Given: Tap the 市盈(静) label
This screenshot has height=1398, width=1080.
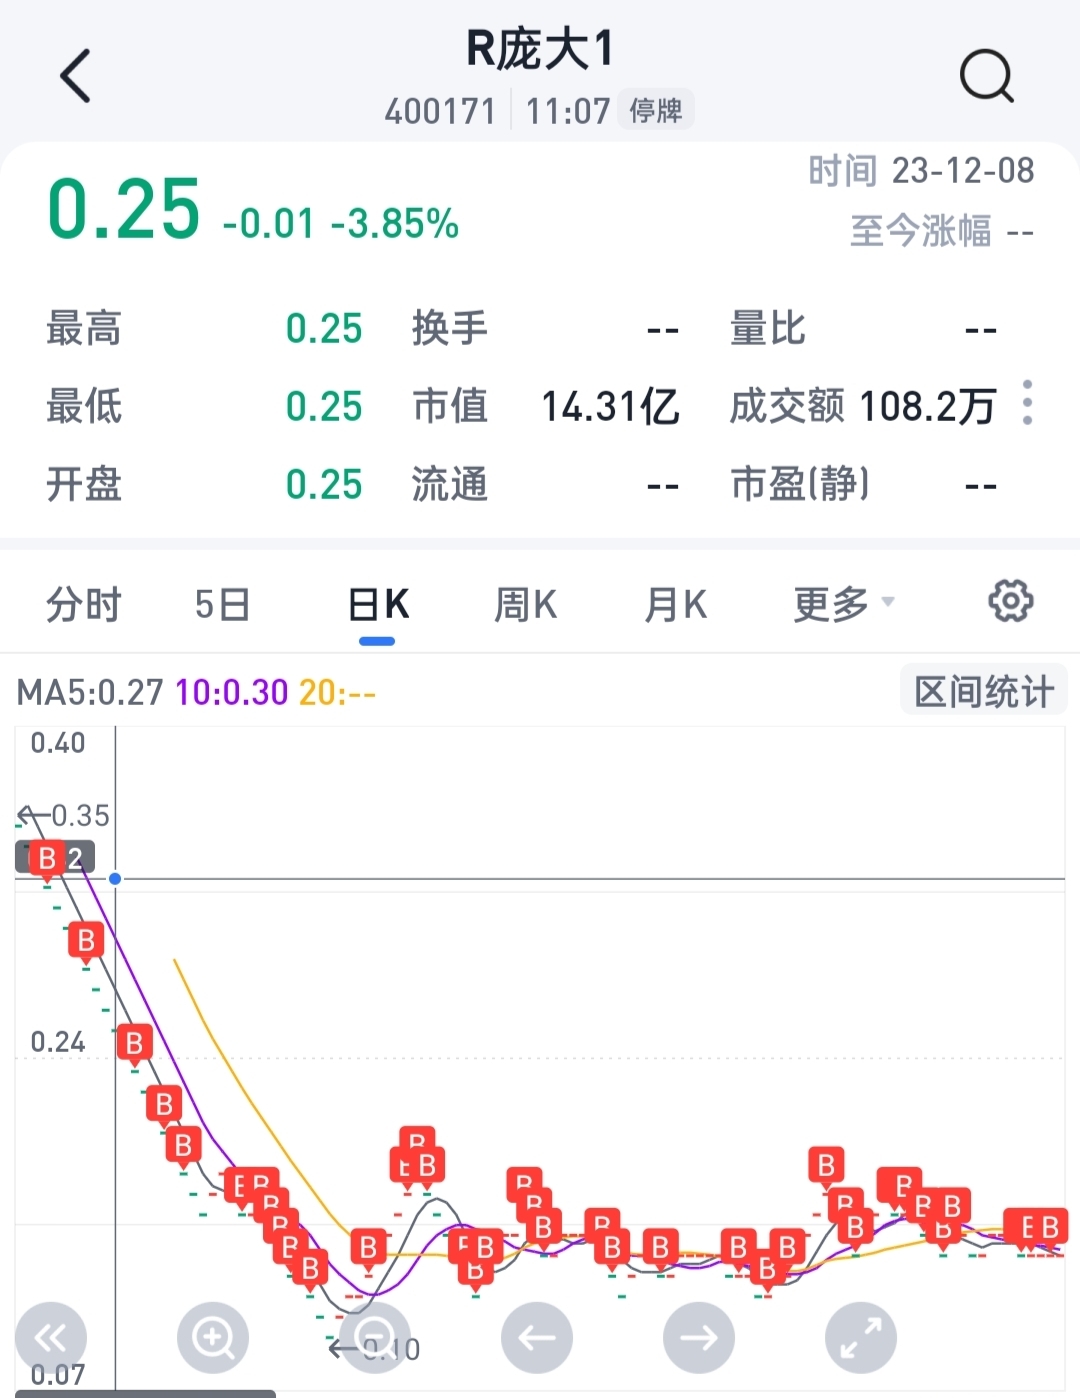Looking at the screenshot, I should tap(800, 485).
